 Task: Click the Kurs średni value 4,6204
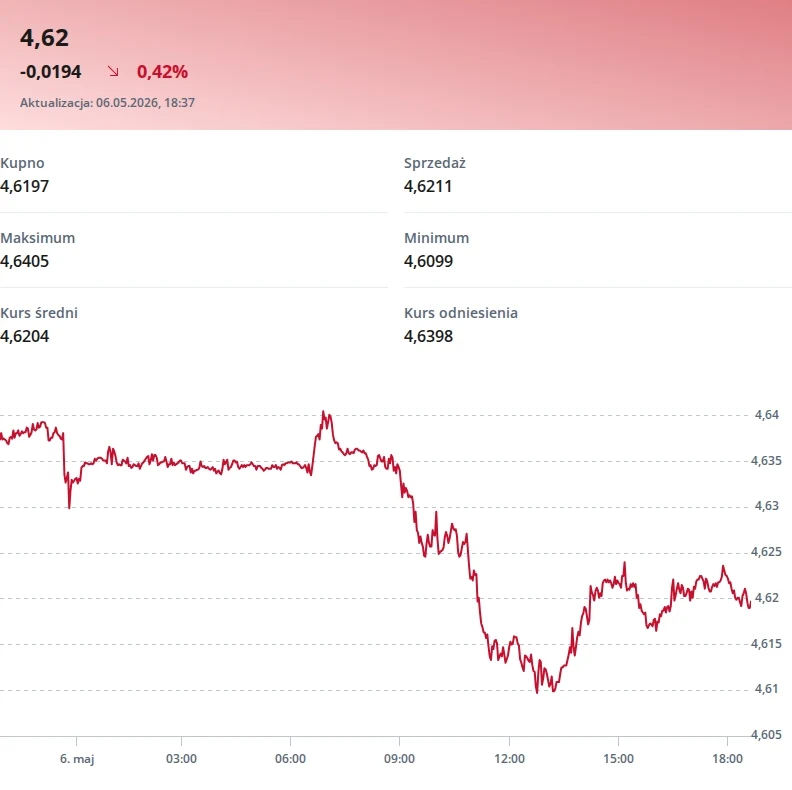click(25, 336)
